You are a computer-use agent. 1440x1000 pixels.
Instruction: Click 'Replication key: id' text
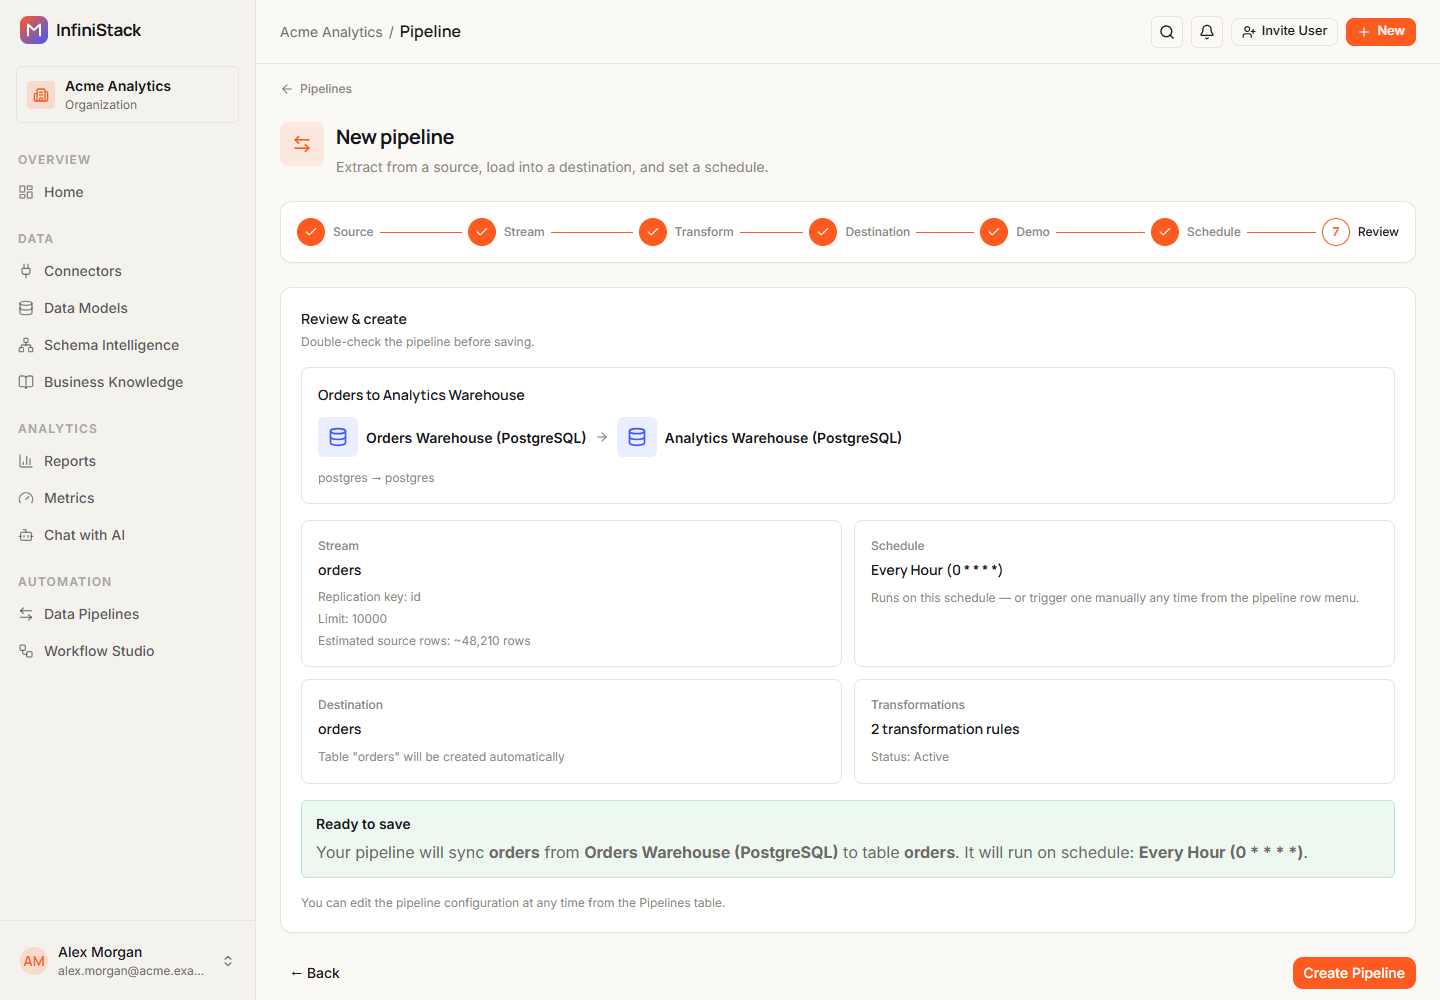pyautogui.click(x=369, y=597)
